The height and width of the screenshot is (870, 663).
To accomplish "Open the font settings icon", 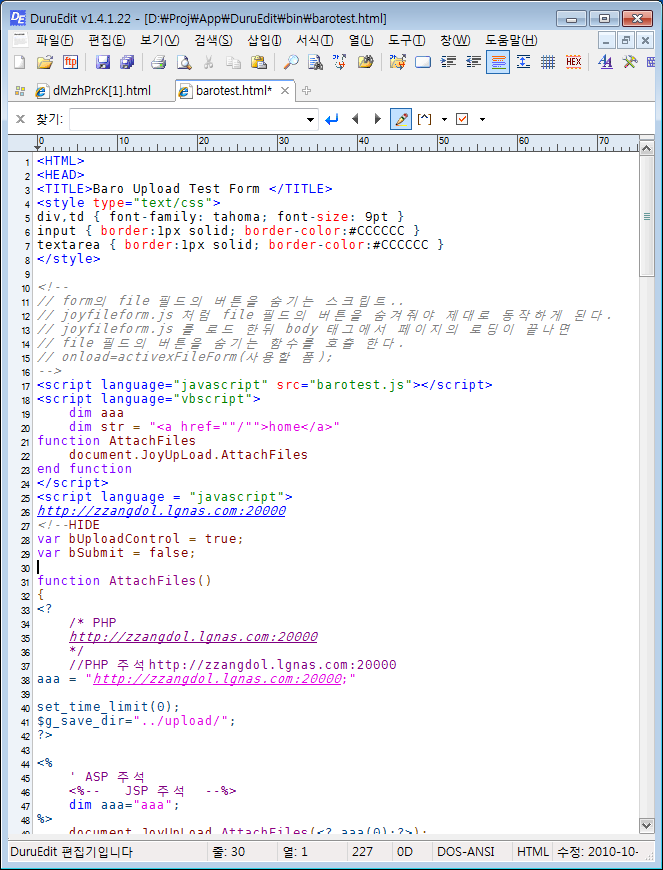I will point(605,62).
